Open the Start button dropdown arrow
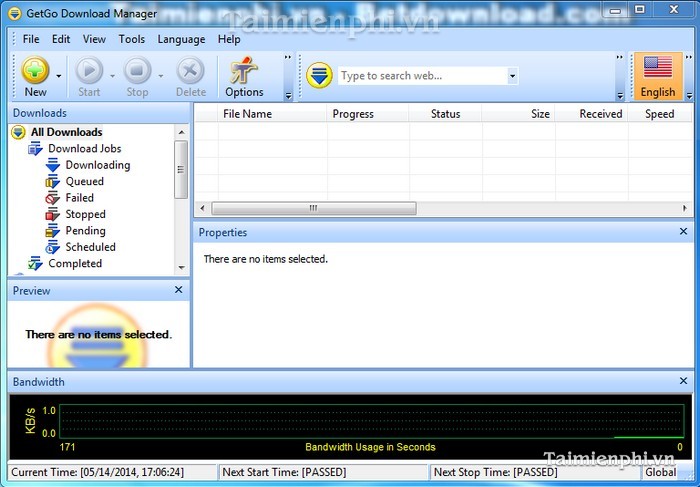The image size is (700, 487). tap(112, 76)
